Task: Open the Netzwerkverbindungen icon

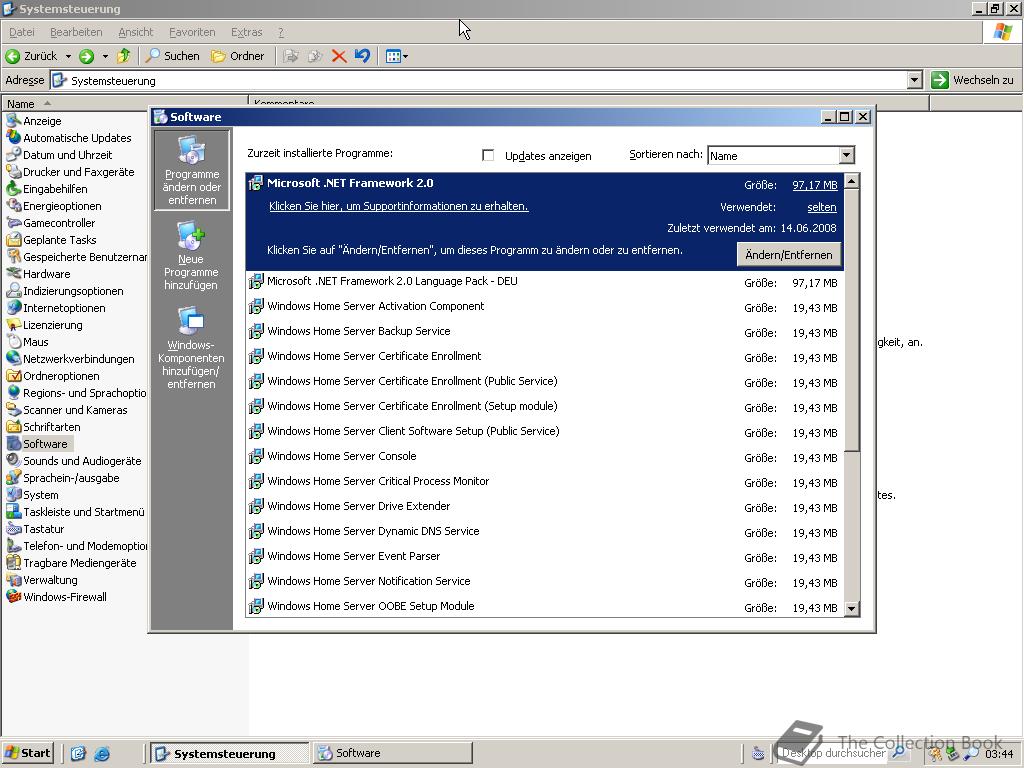Action: pyautogui.click(x=14, y=359)
